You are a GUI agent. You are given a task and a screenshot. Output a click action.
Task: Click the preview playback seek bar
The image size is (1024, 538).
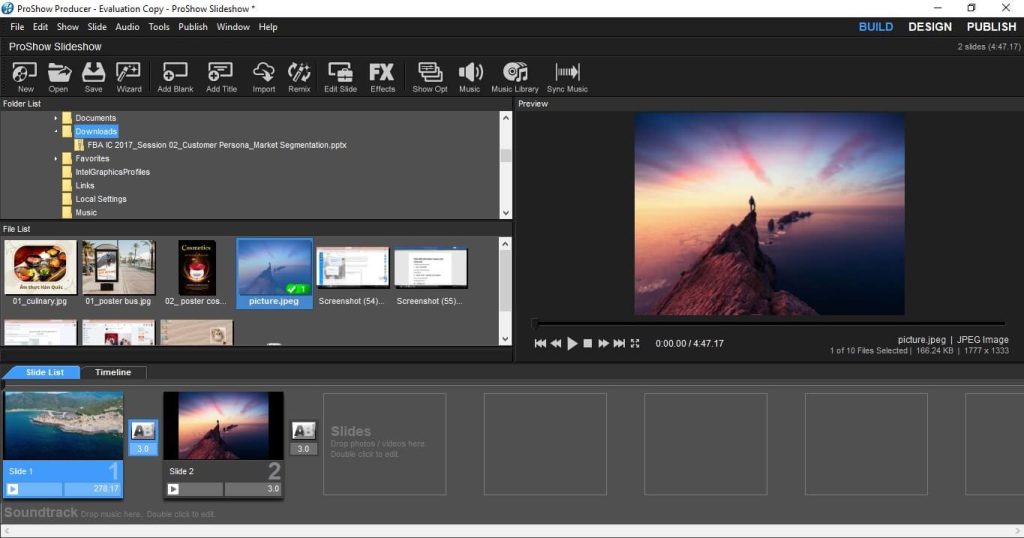pyautogui.click(x=770, y=323)
